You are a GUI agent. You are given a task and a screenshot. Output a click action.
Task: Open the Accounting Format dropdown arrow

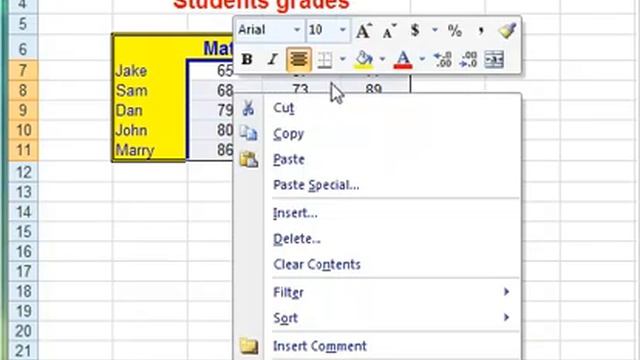click(435, 30)
